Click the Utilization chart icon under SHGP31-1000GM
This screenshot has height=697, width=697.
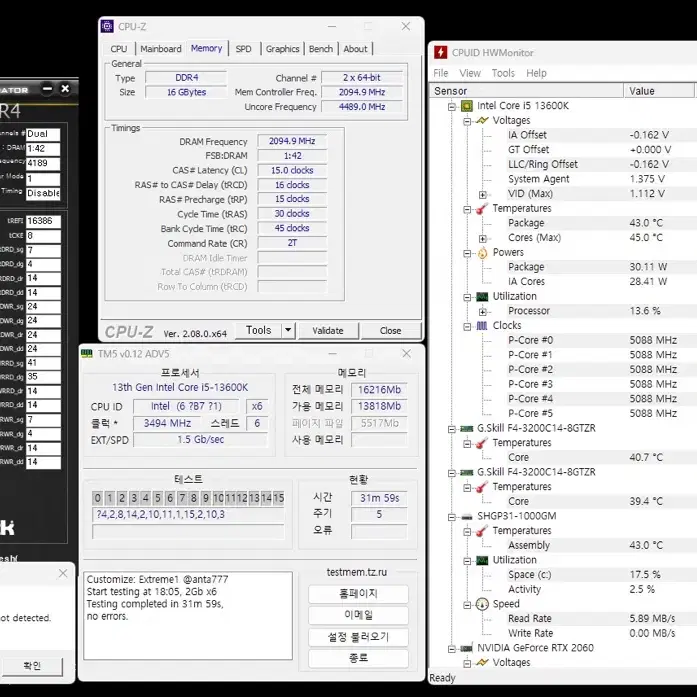pos(482,560)
